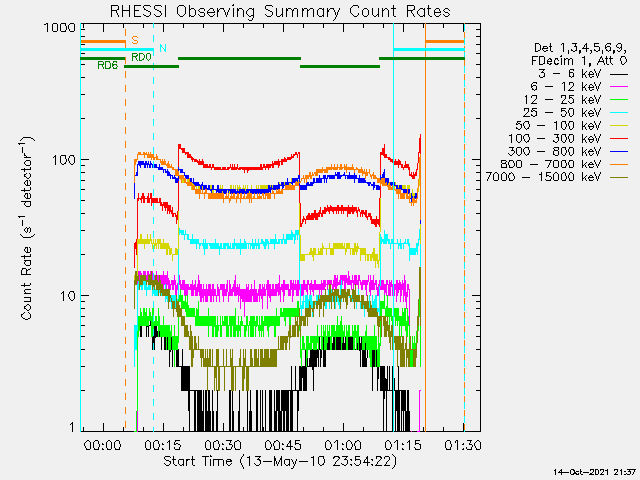Viewport: 640px width, 480px height.
Task: Click the 'FDecim 1, Att 0' legend text
Action: [579, 61]
